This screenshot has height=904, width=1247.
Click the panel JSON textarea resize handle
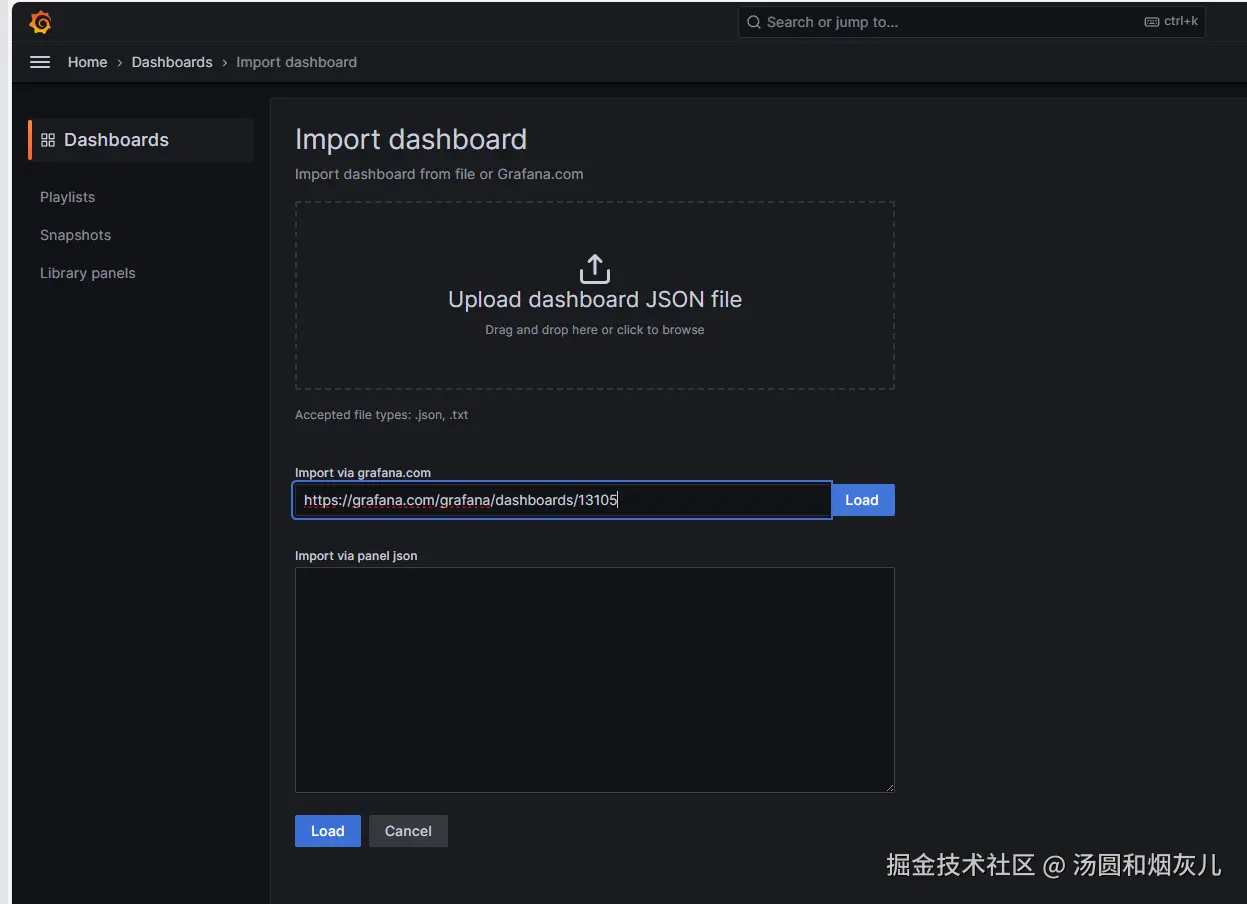click(888, 787)
